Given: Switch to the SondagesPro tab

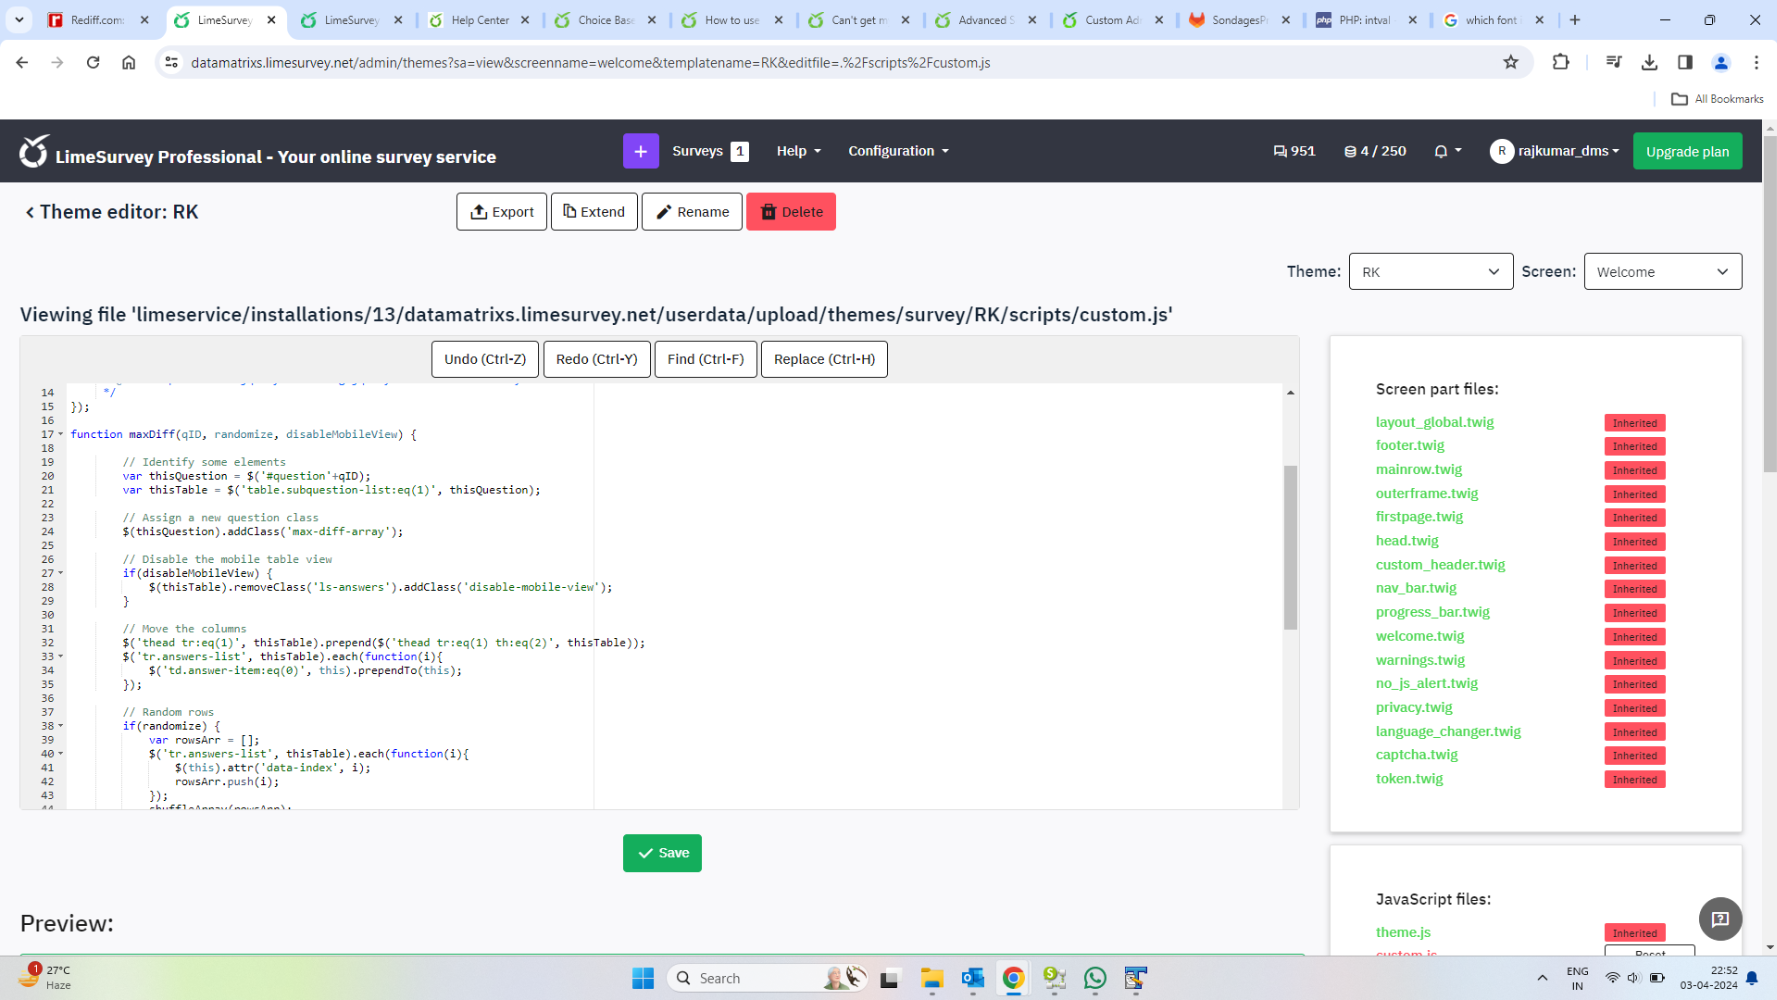Looking at the screenshot, I should 1240,20.
